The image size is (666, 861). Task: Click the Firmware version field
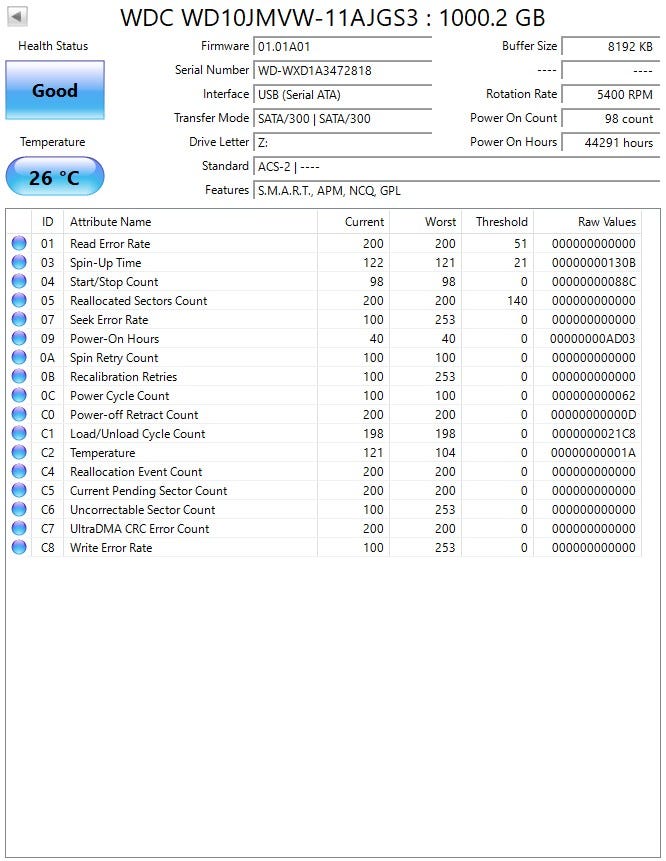(x=342, y=47)
